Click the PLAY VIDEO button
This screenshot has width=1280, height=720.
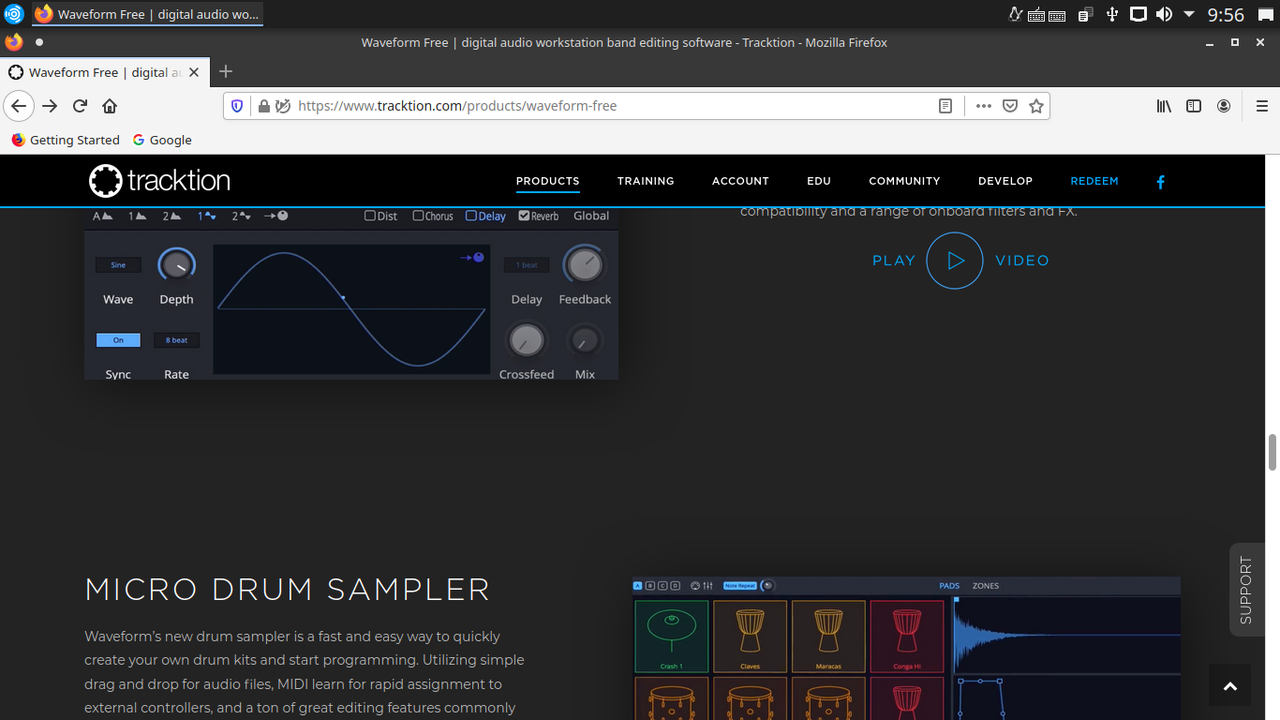(955, 260)
